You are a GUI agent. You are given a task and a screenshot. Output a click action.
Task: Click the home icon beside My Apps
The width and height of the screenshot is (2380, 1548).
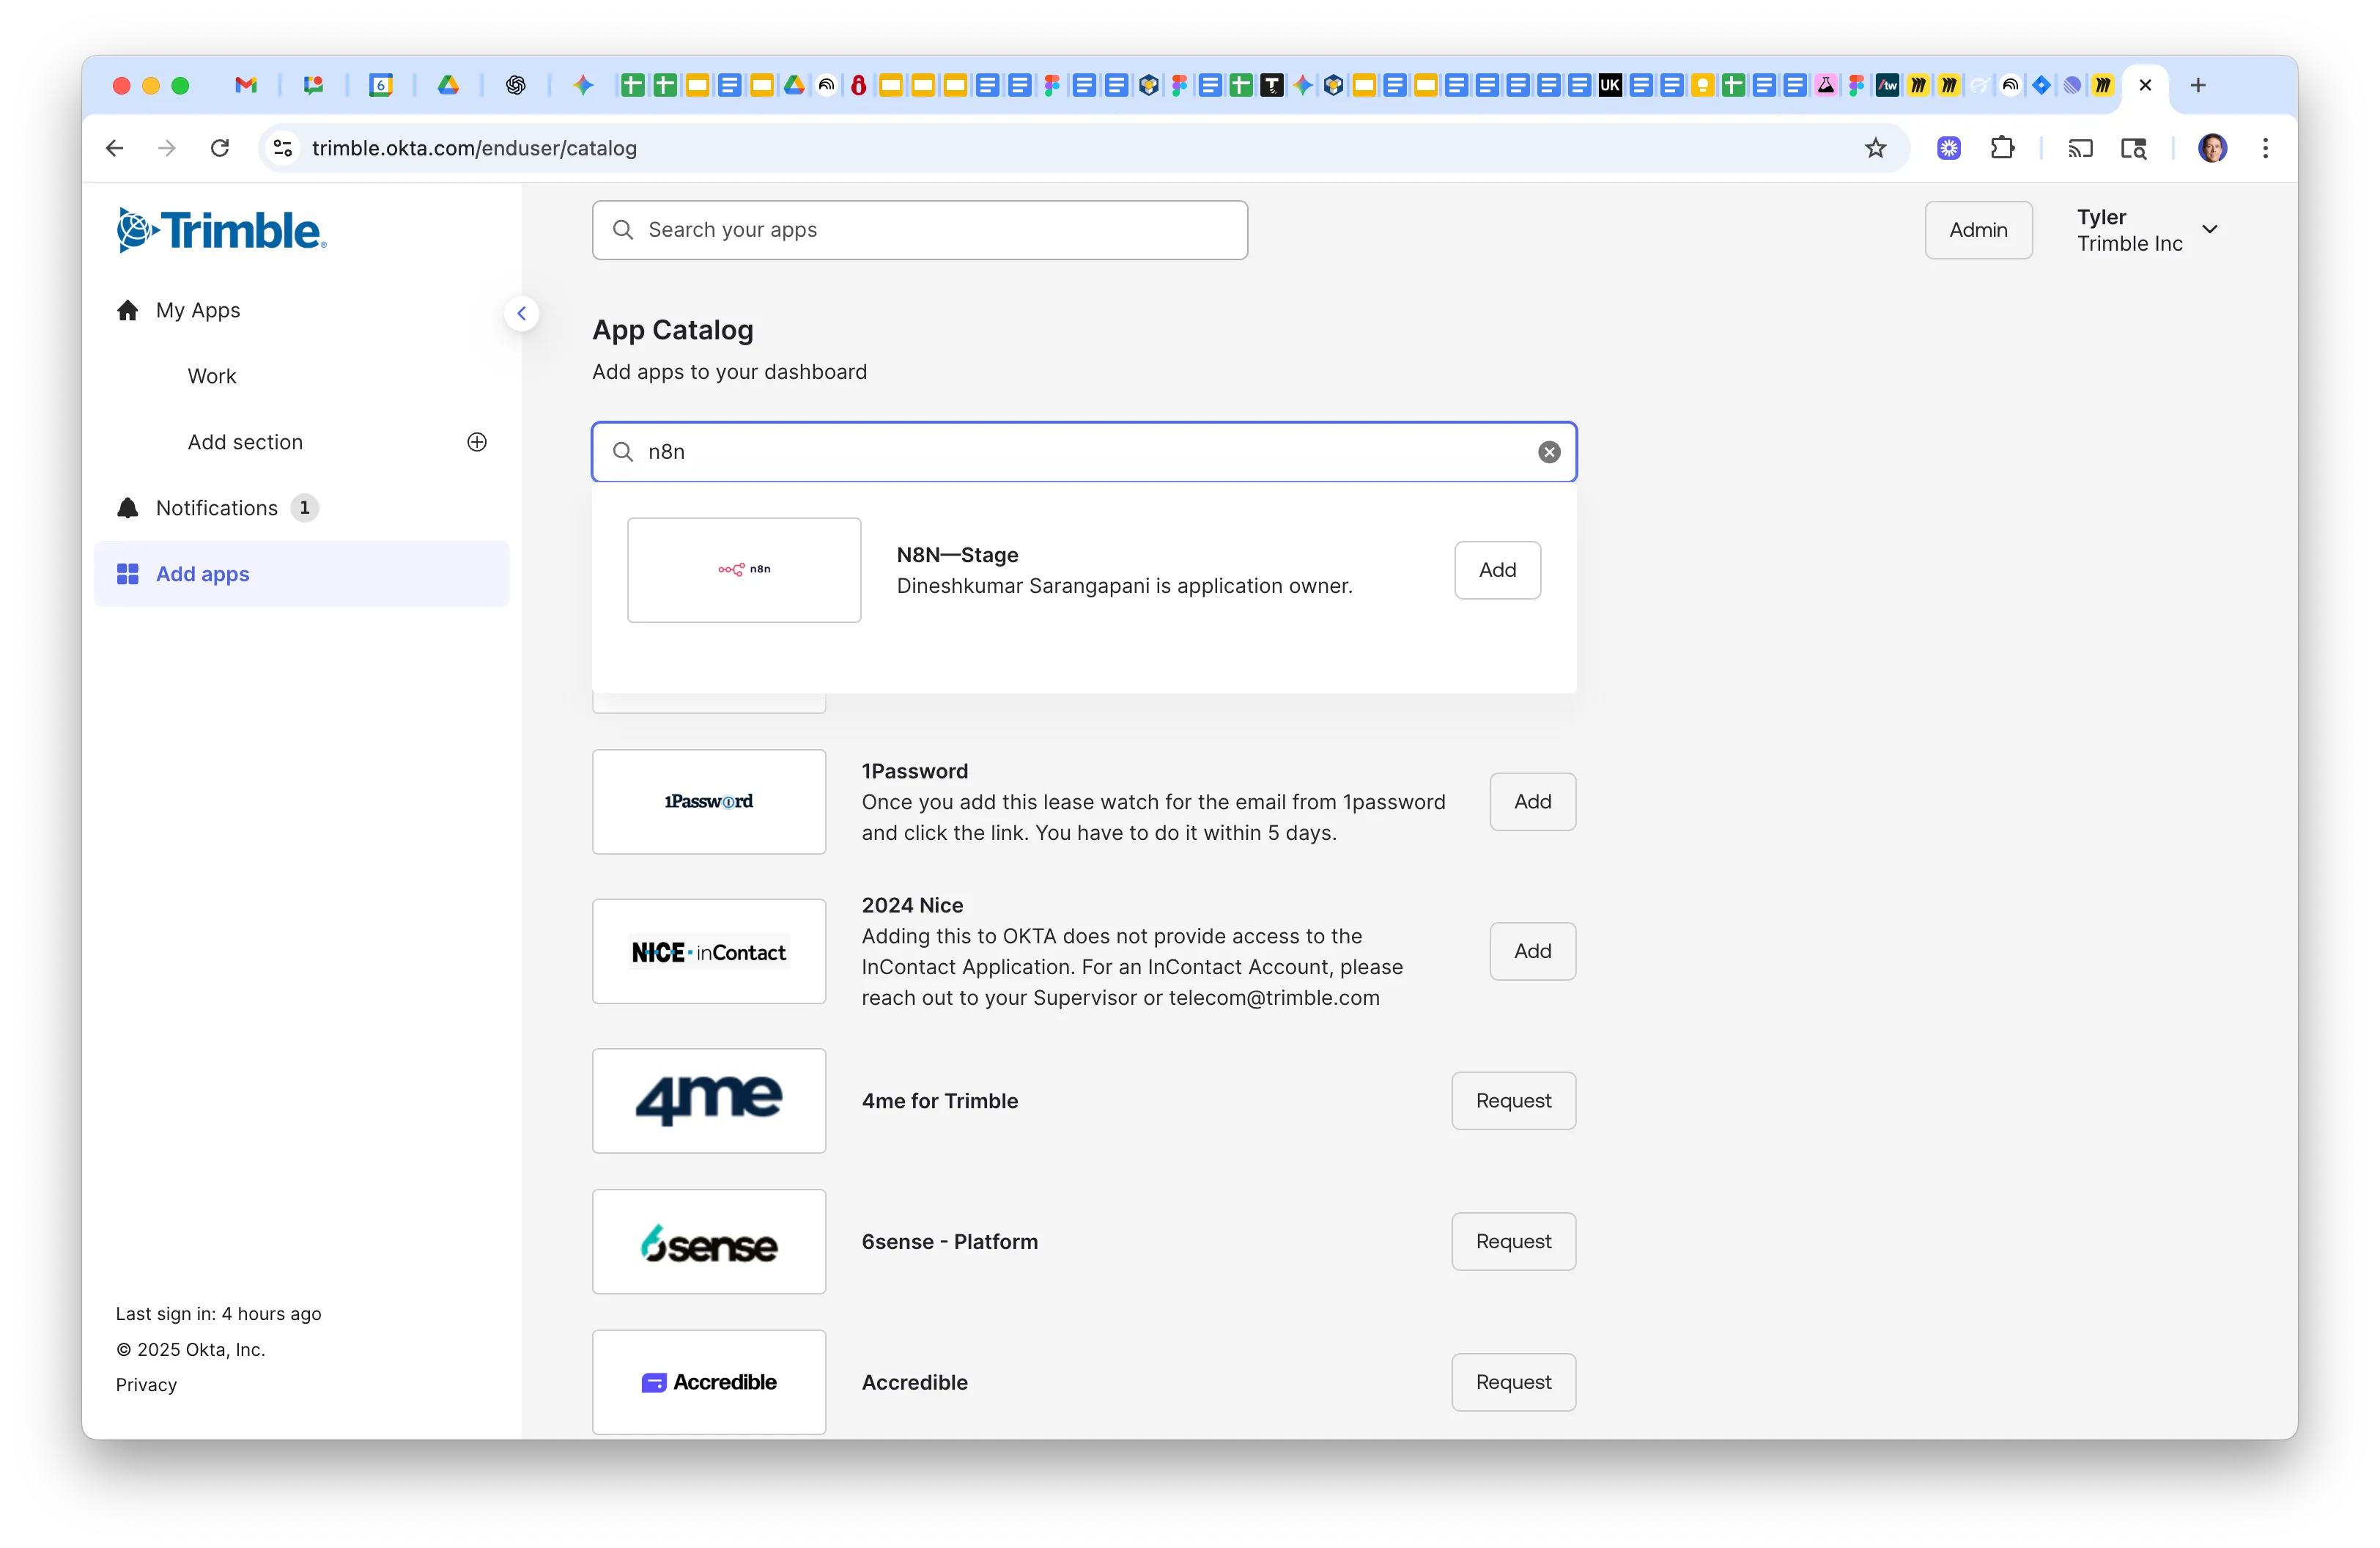tap(128, 310)
